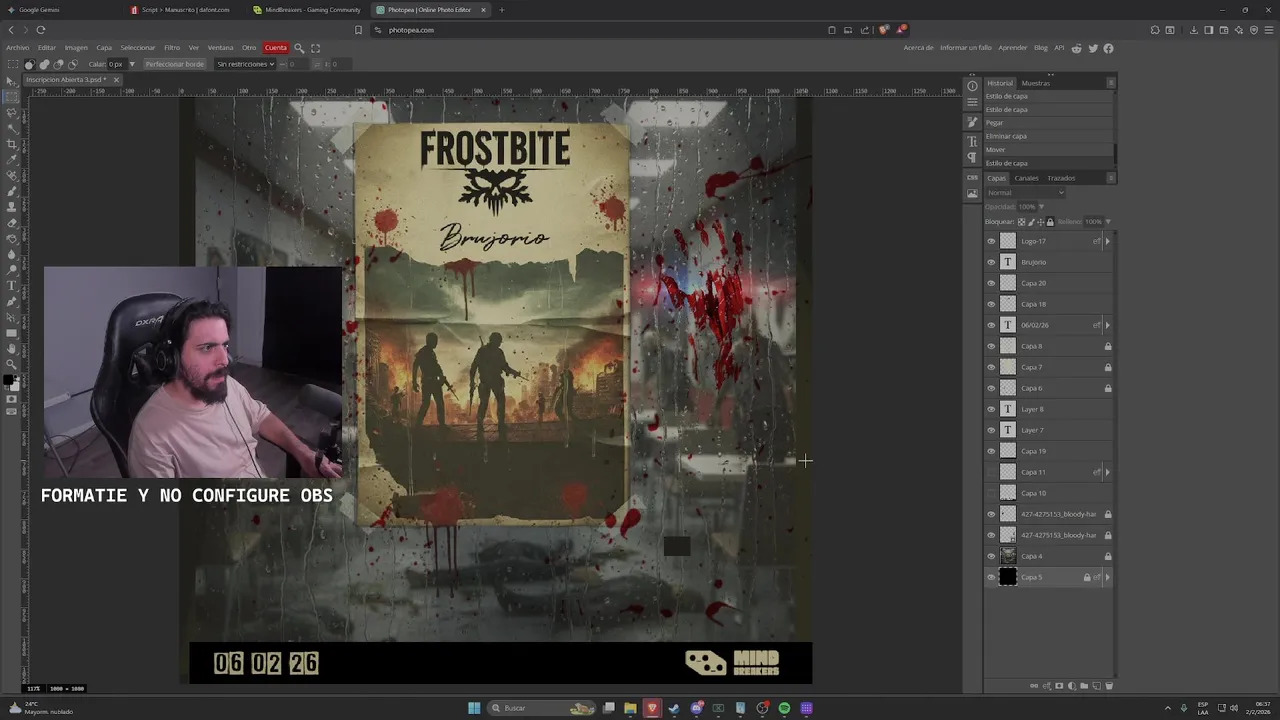
Task: Open the Properties panel icon
Action: (972, 102)
